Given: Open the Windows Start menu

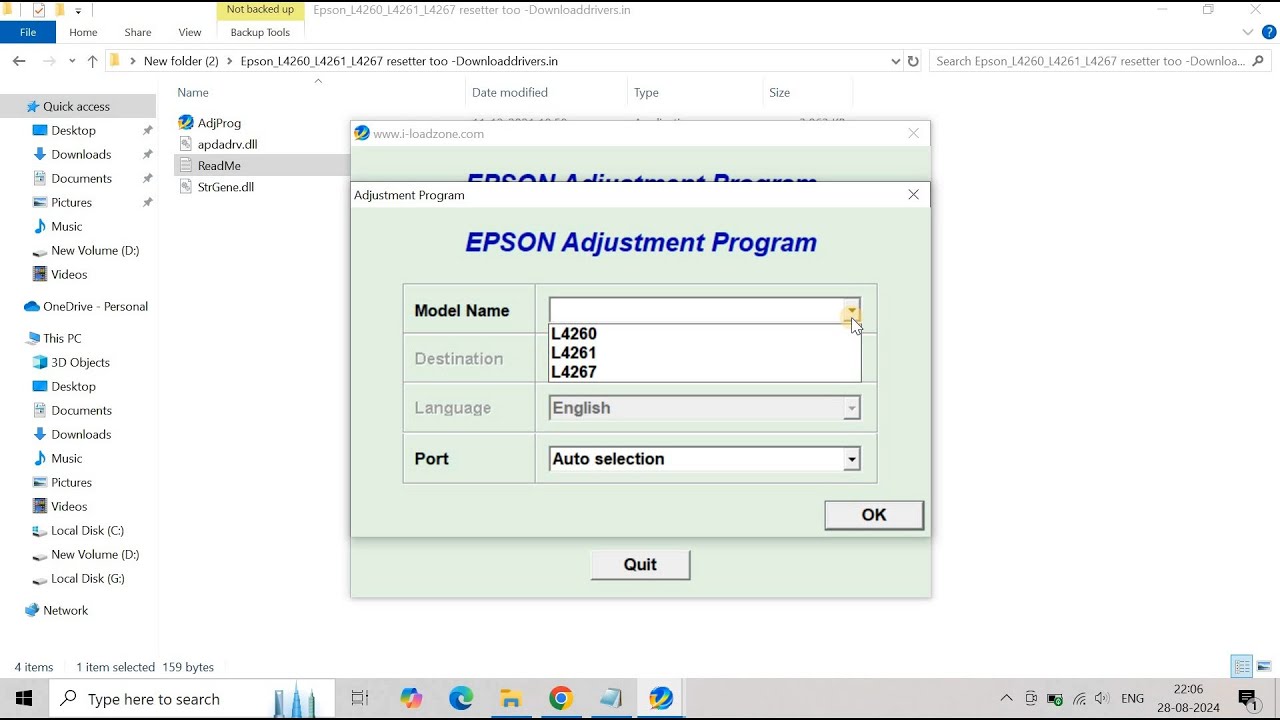Looking at the screenshot, I should coord(24,699).
